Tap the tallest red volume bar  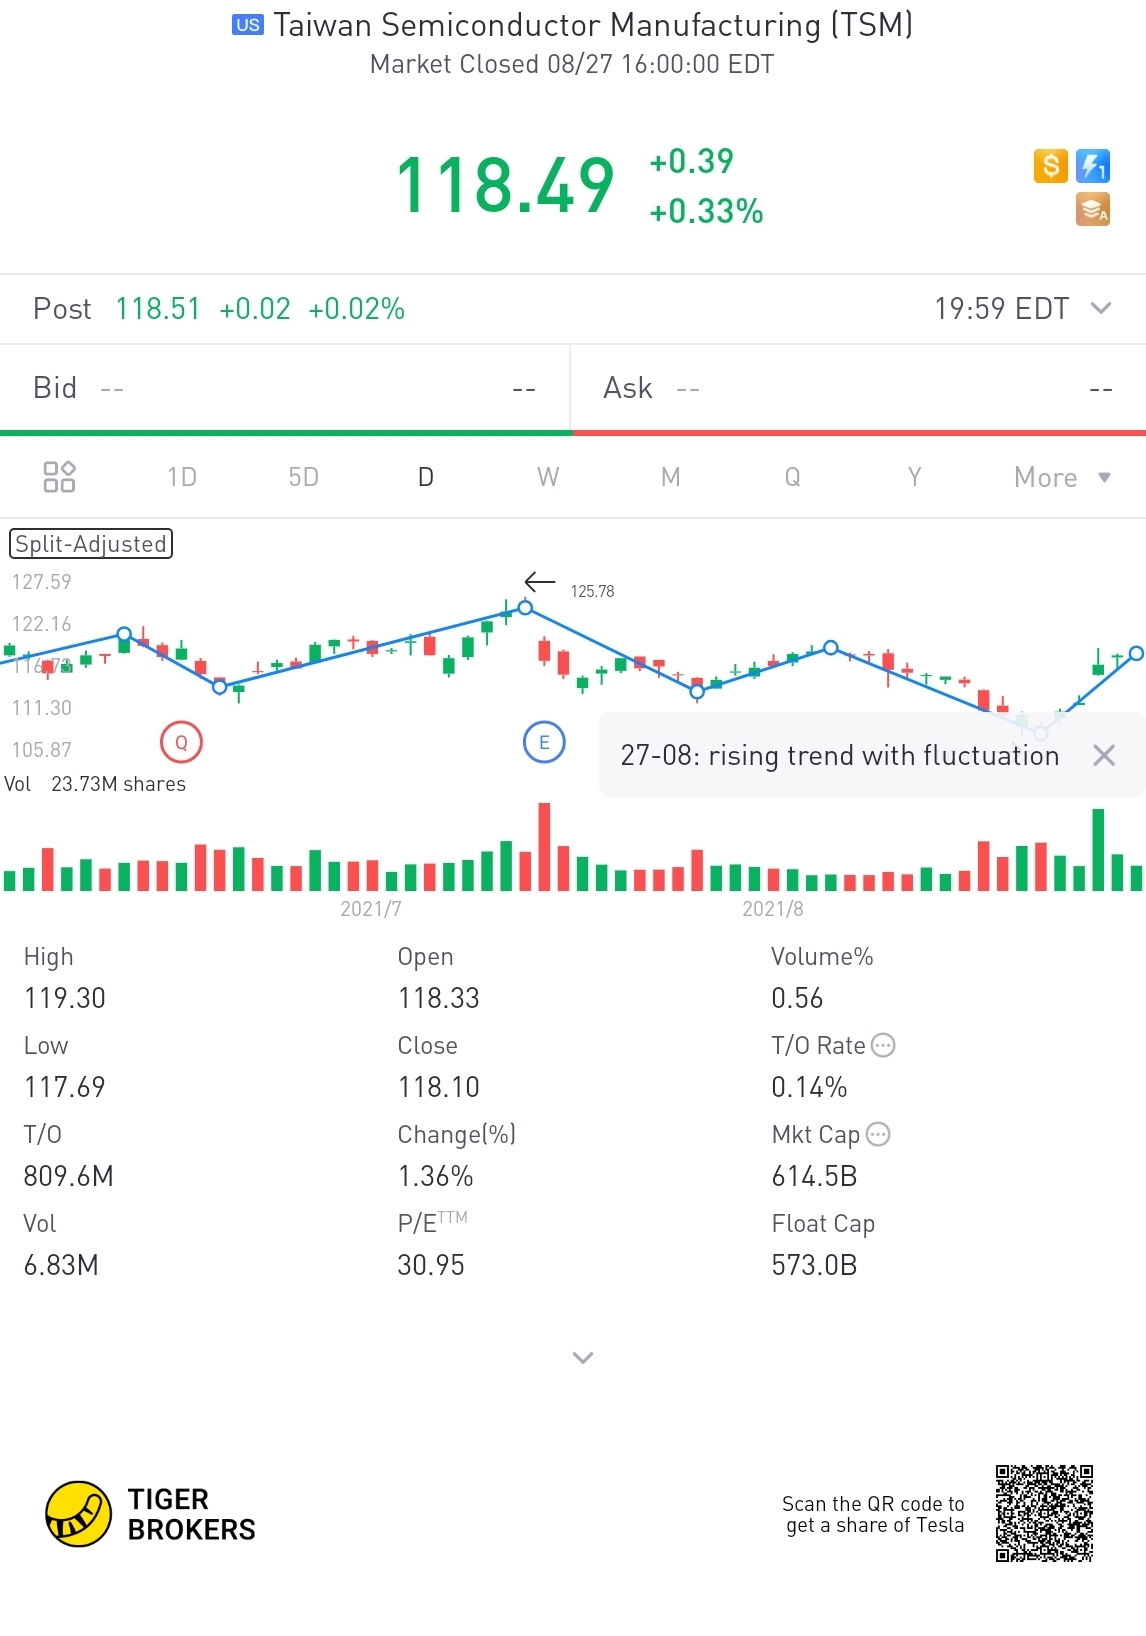(x=544, y=846)
